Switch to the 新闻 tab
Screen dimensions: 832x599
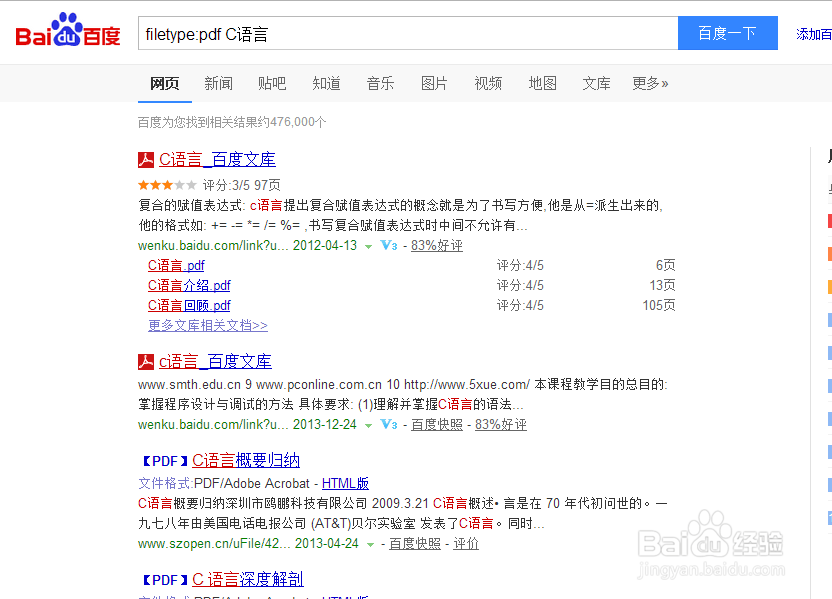(x=219, y=83)
